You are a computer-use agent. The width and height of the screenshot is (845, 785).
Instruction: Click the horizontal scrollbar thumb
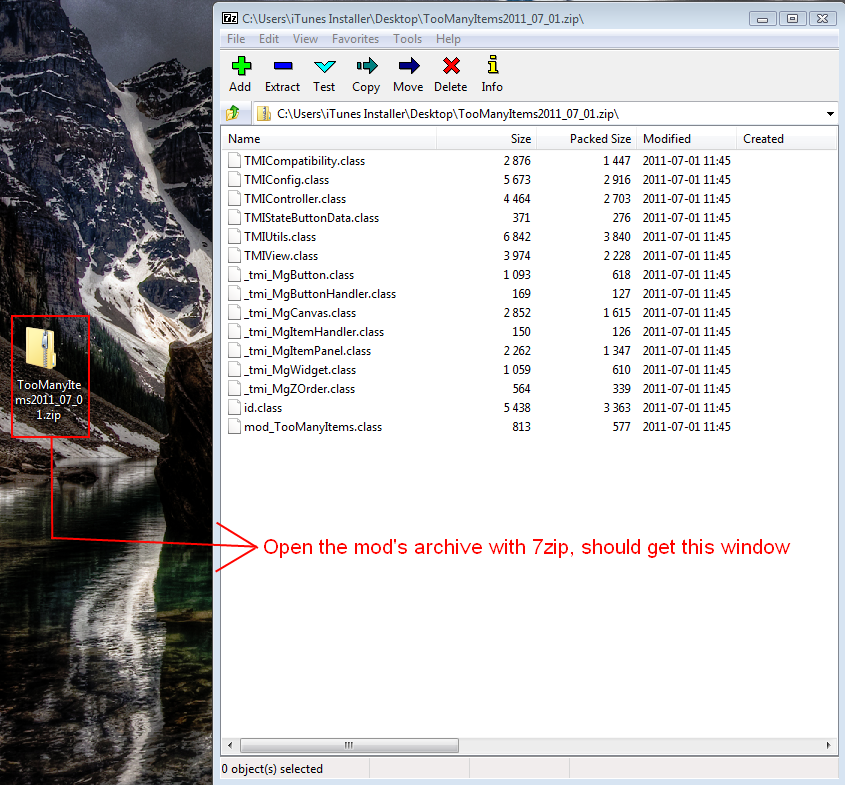[349, 746]
